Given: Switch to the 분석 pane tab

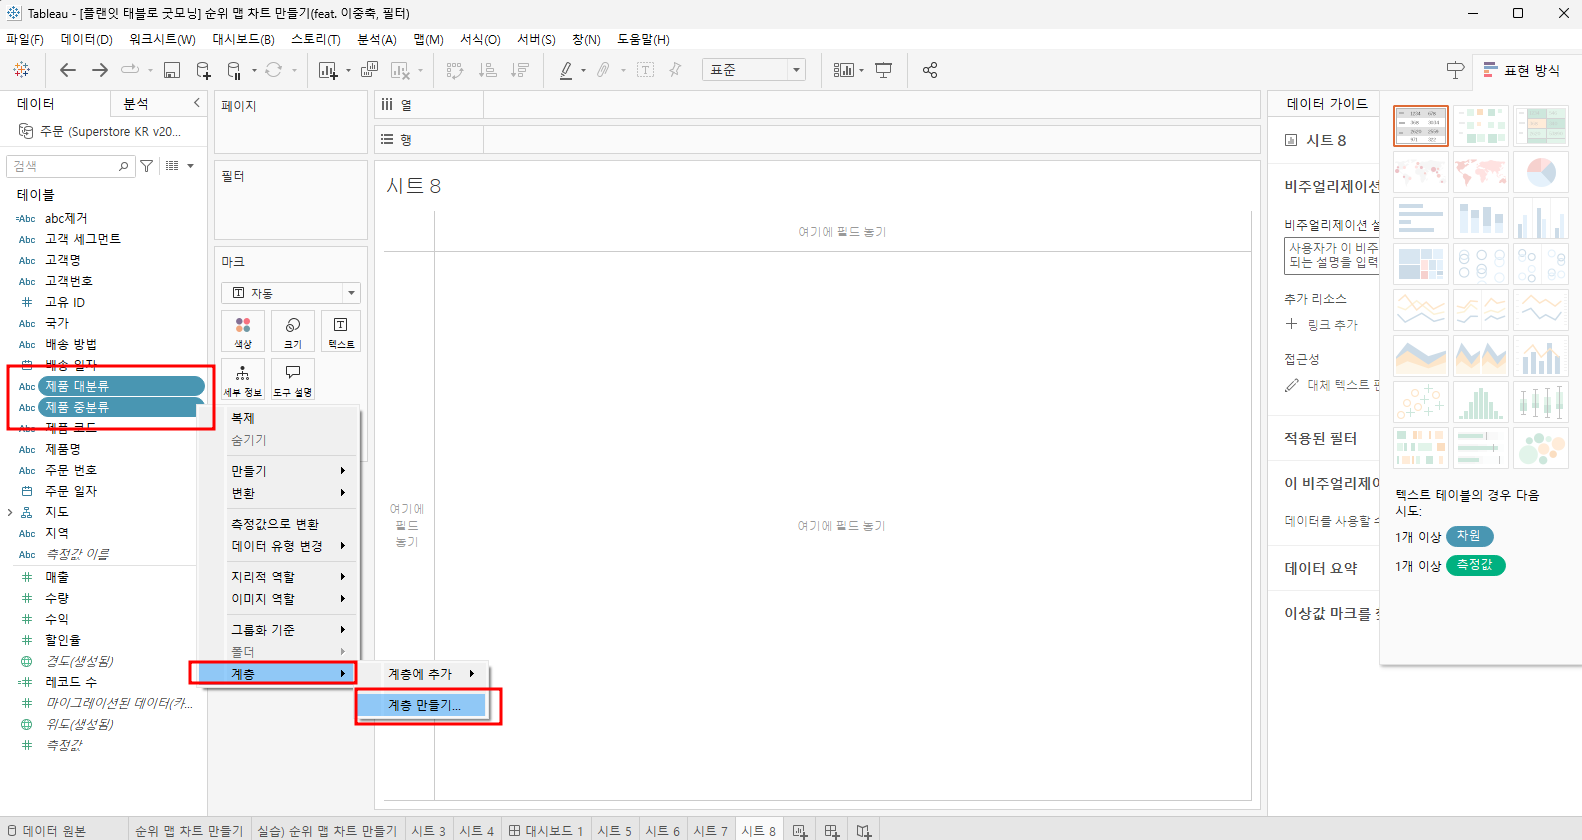Looking at the screenshot, I should point(136,103).
